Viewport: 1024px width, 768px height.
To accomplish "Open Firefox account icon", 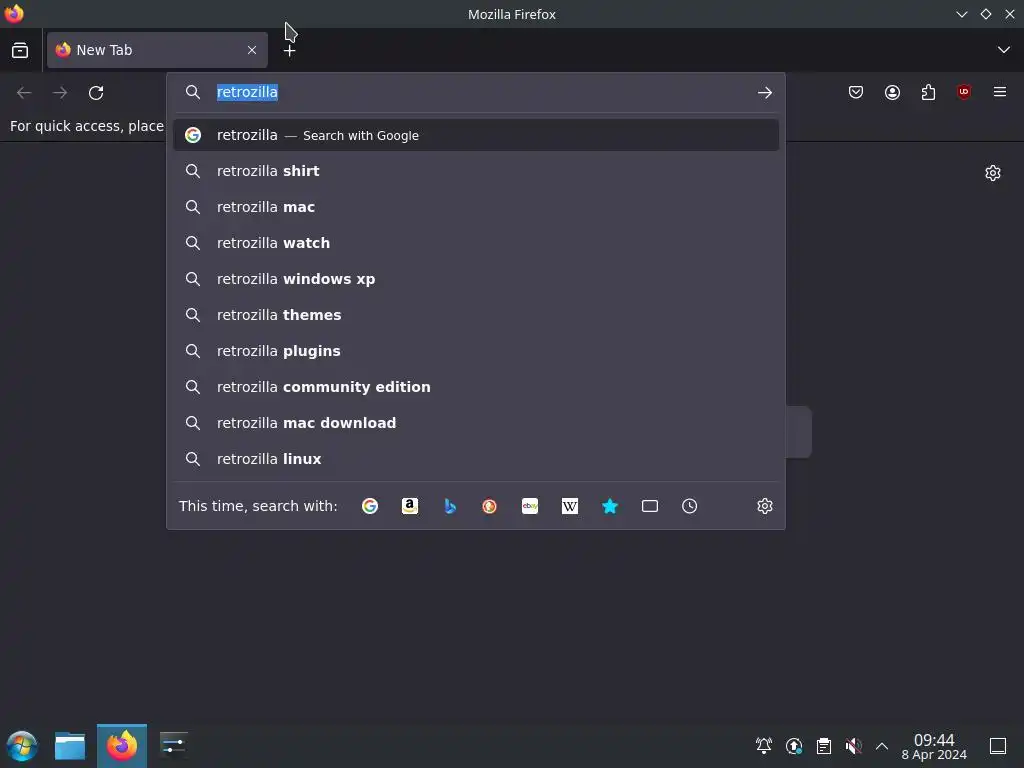I will (x=892, y=92).
